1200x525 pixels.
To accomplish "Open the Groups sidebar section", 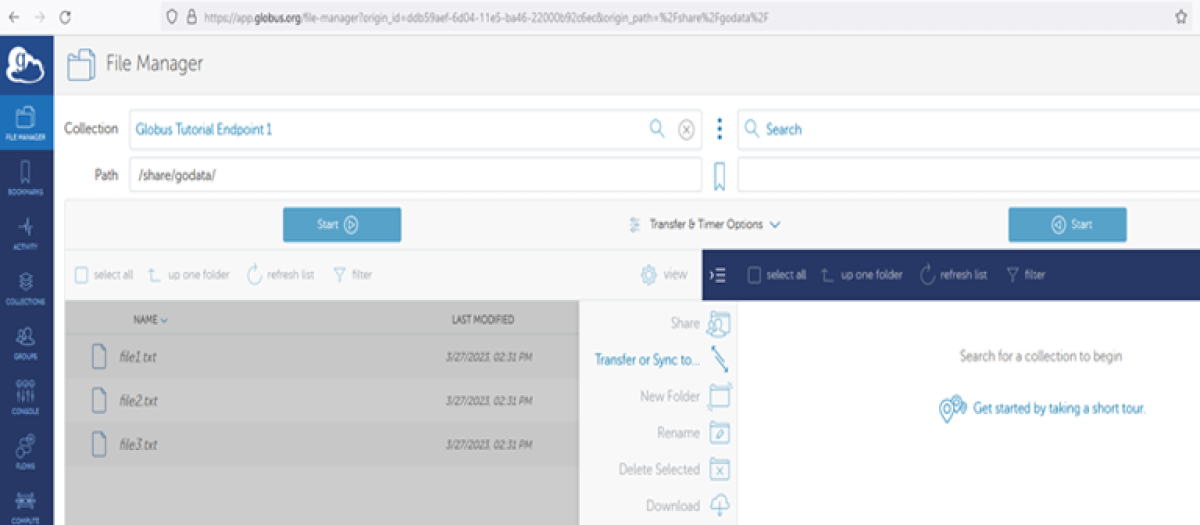I will [26, 342].
